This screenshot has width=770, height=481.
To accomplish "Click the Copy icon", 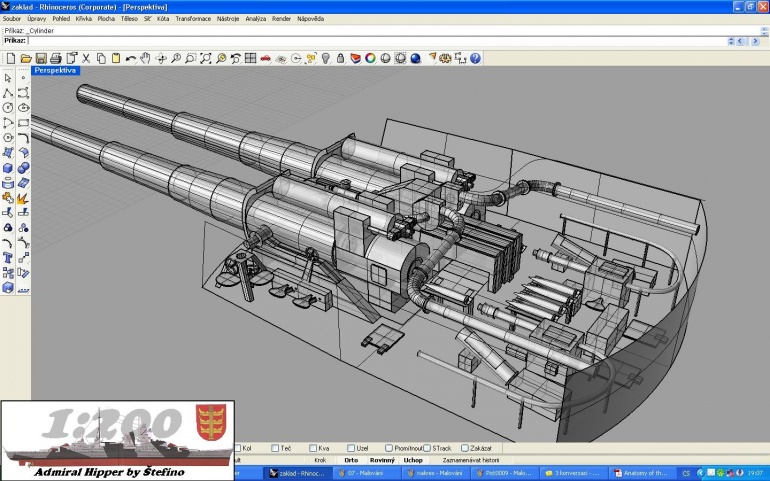I will [x=101, y=58].
